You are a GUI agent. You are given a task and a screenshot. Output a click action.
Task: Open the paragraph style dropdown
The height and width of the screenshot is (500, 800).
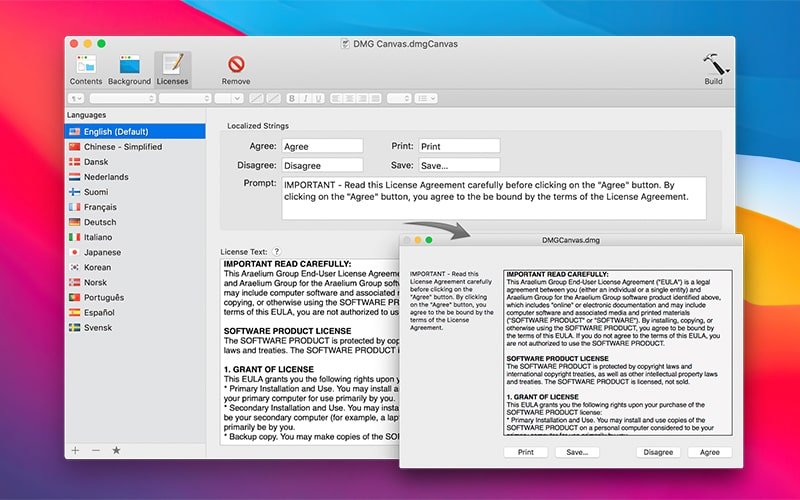click(x=76, y=98)
